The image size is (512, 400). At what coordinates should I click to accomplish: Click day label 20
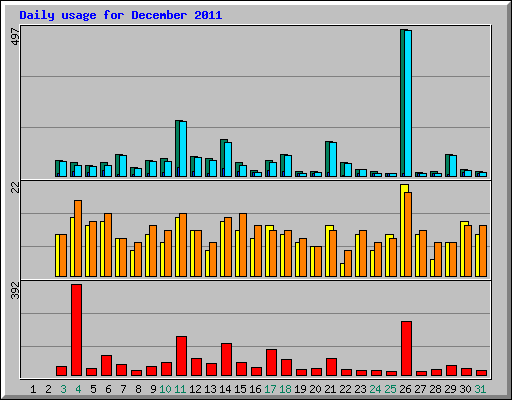[315, 389]
